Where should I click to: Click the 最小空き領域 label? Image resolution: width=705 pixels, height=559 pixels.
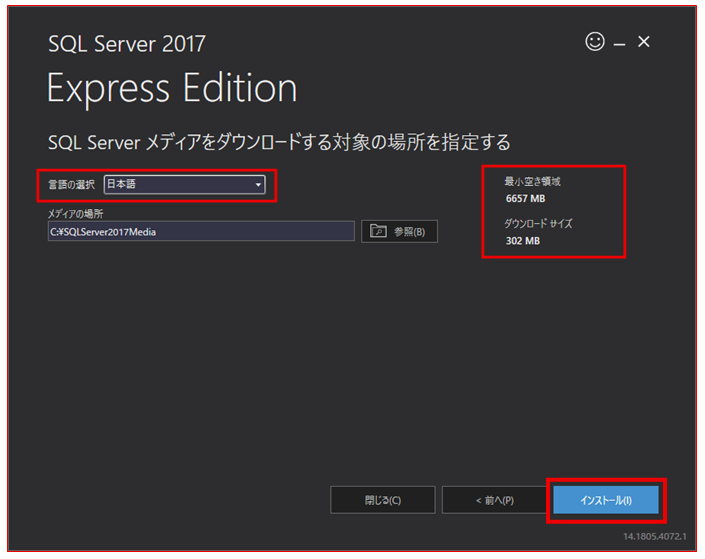pos(532,181)
